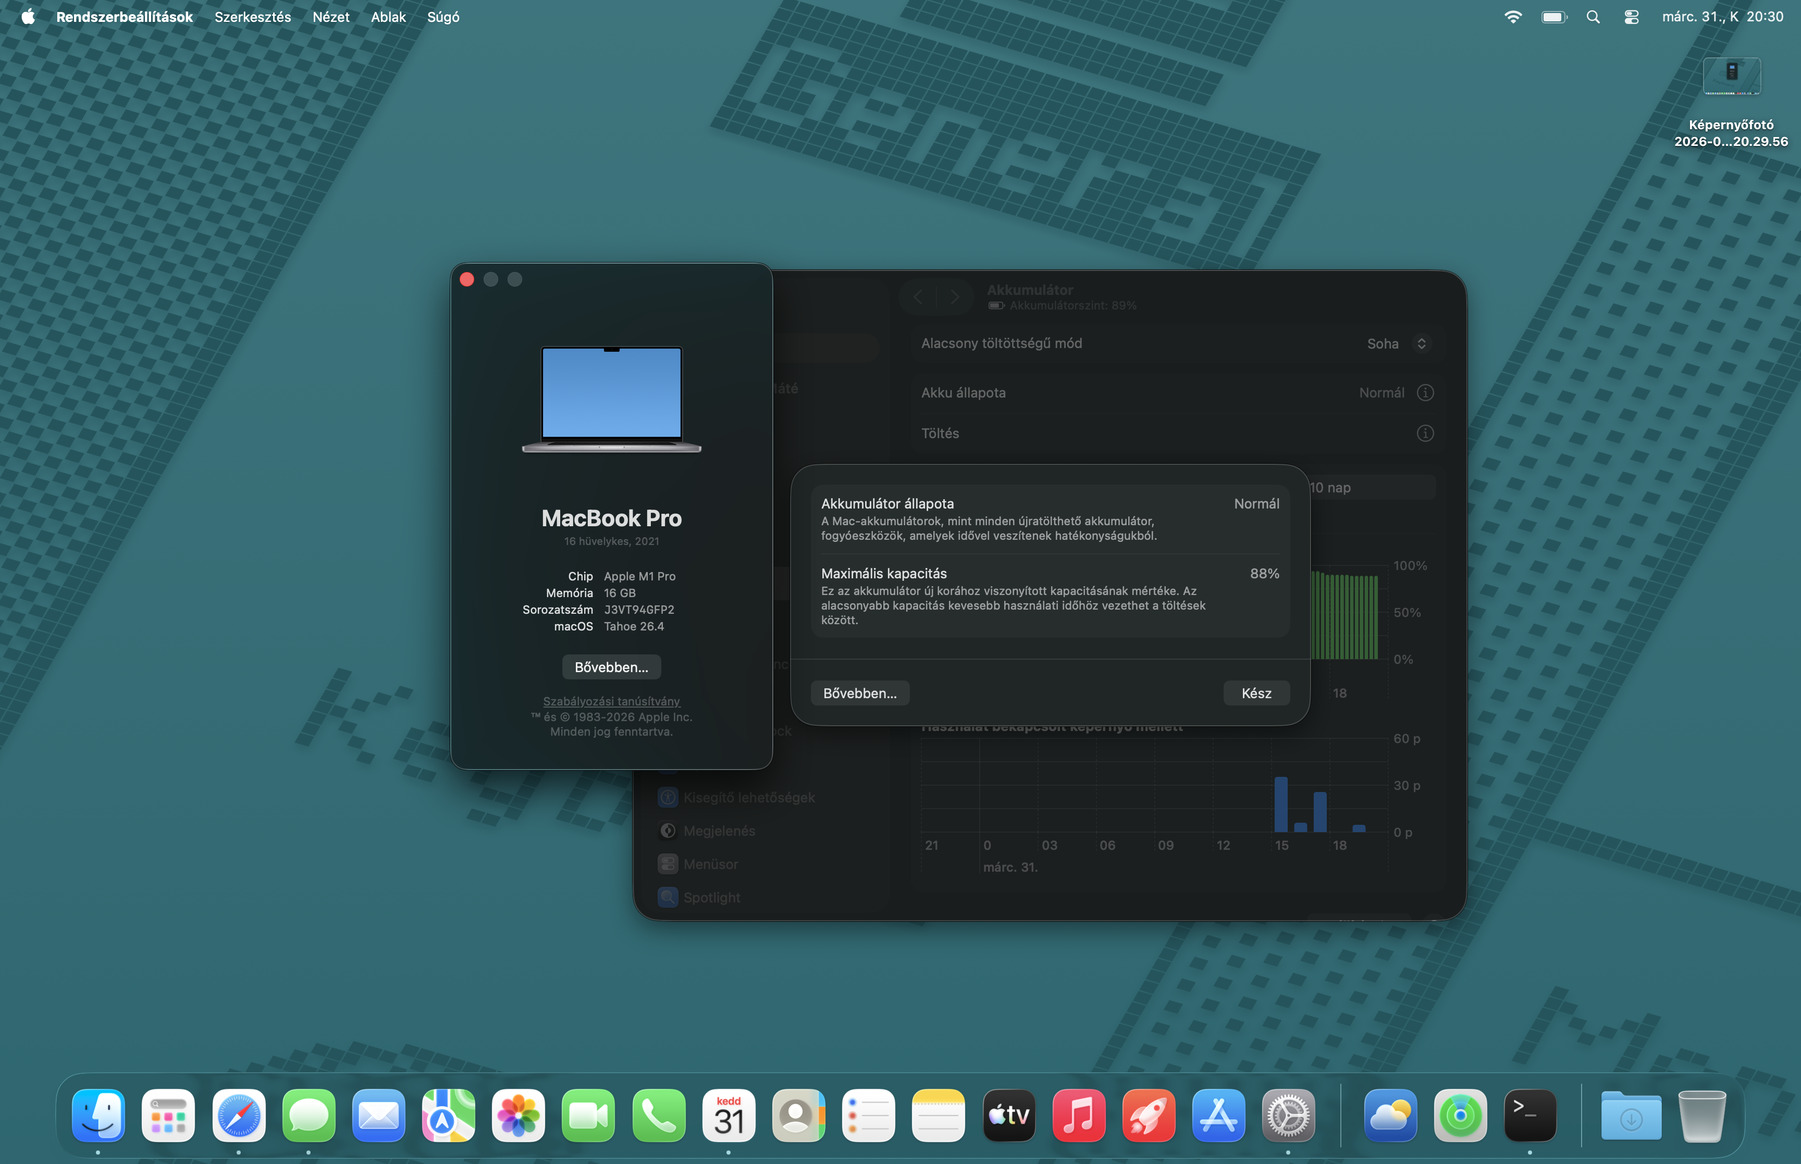Click Bővebben… in the battery health dialog

coord(860,693)
